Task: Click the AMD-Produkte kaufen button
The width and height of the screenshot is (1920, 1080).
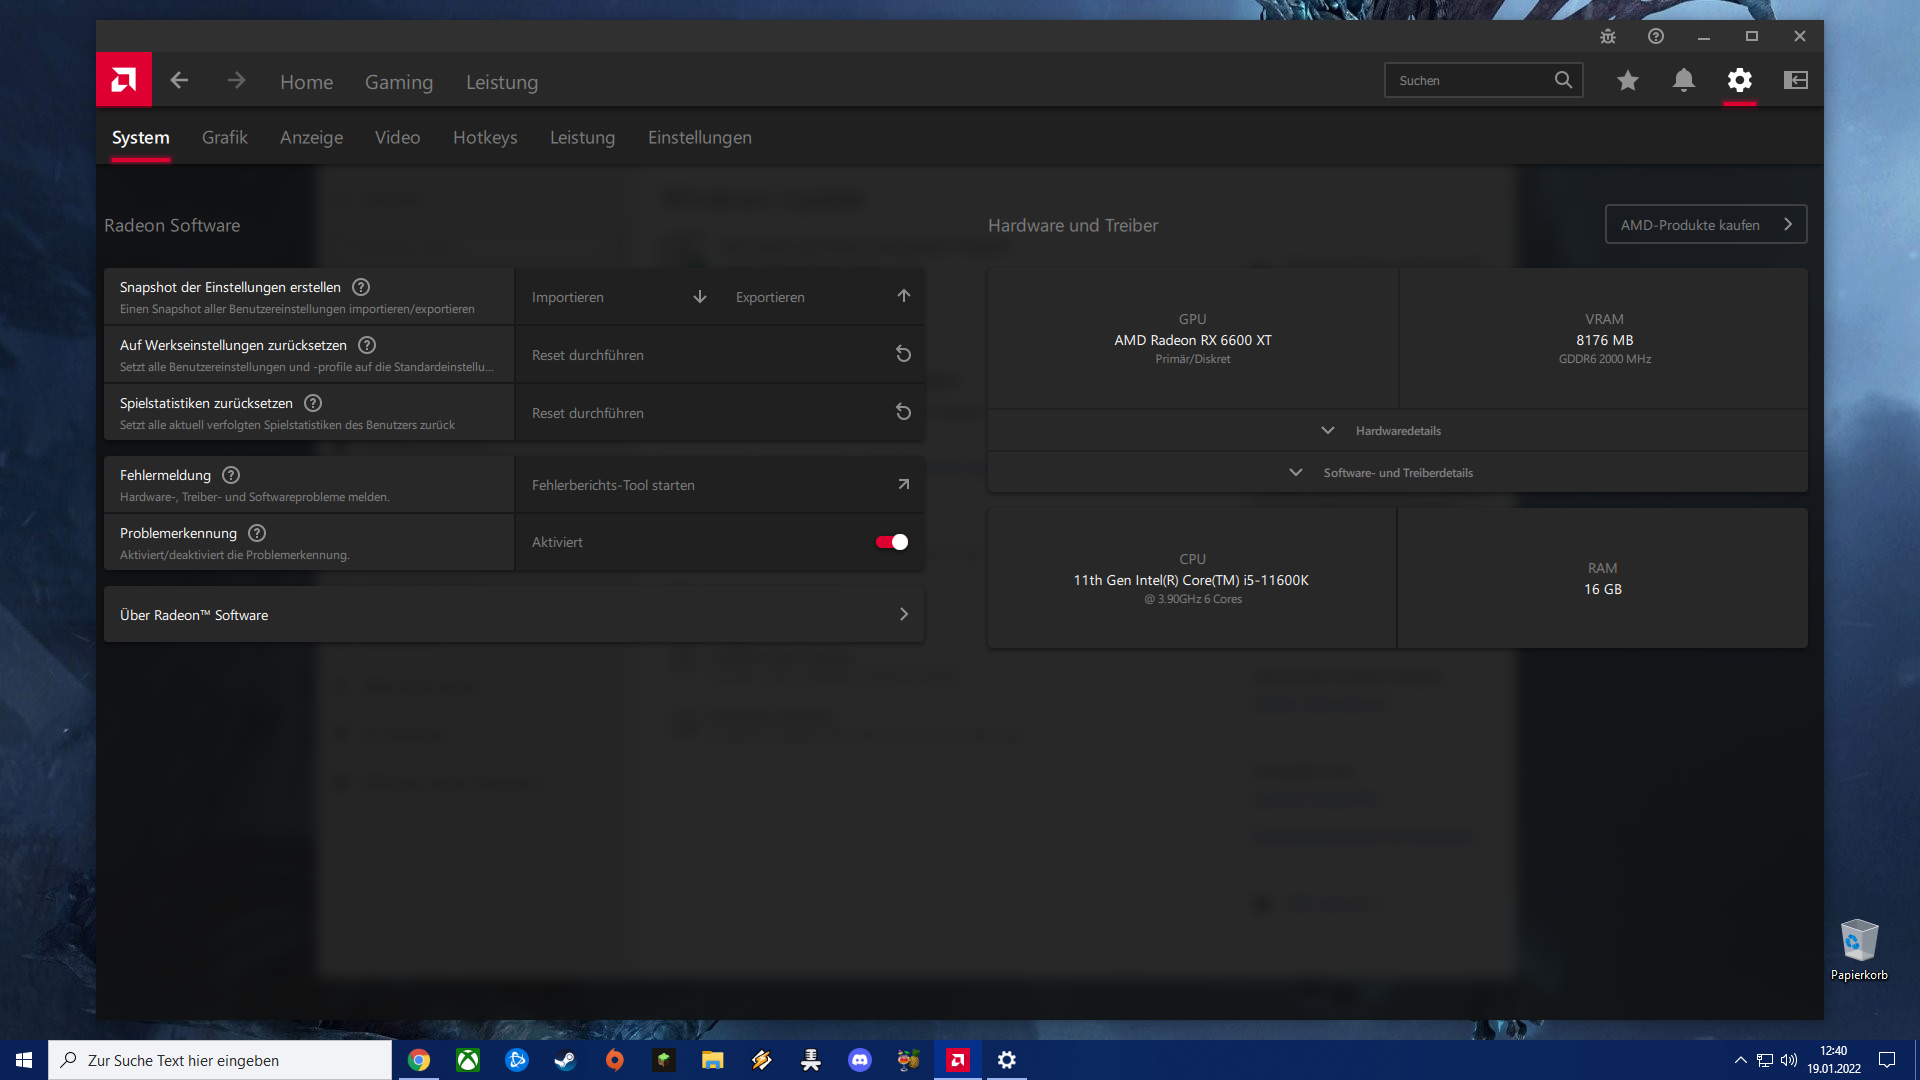Action: click(1705, 225)
